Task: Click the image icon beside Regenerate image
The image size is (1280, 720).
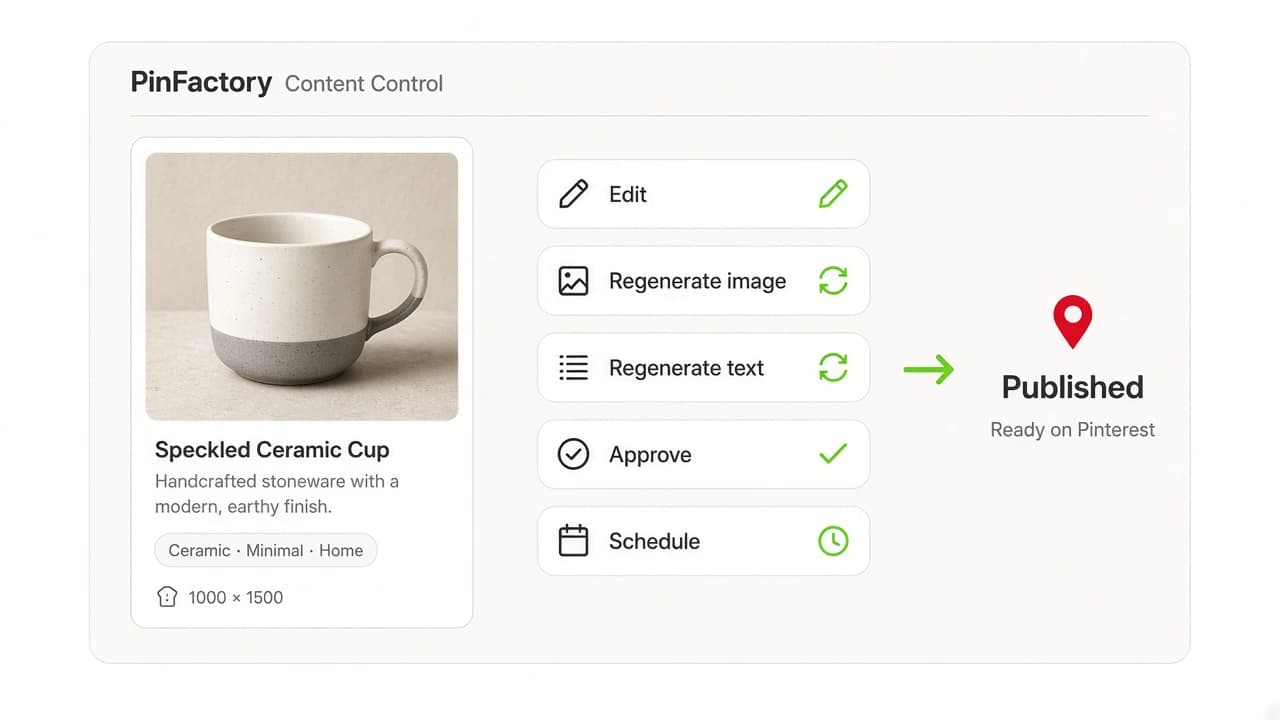Action: (x=573, y=281)
